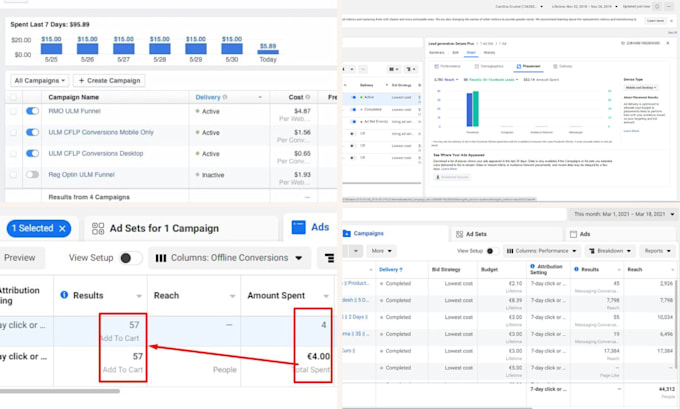This screenshot has width=680, height=409.
Task: Open the Columns: Performance dropdown
Action: 541,251
